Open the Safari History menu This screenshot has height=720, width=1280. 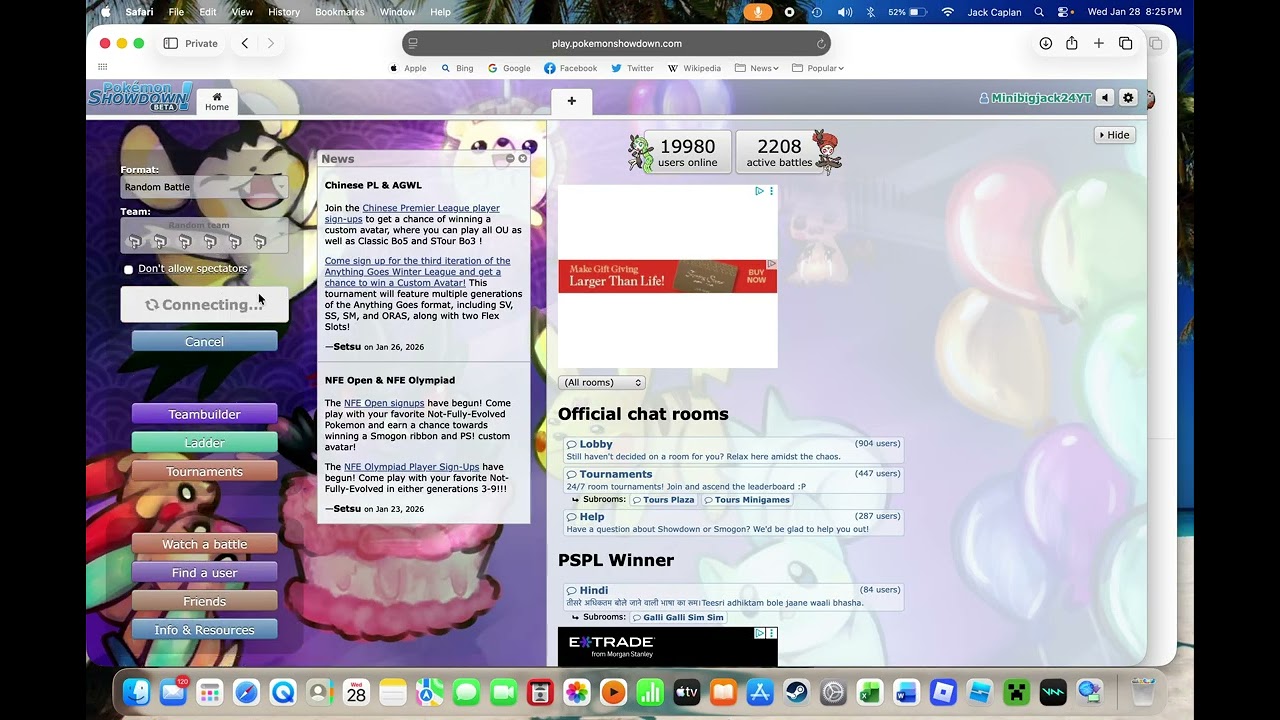pyautogui.click(x=284, y=12)
